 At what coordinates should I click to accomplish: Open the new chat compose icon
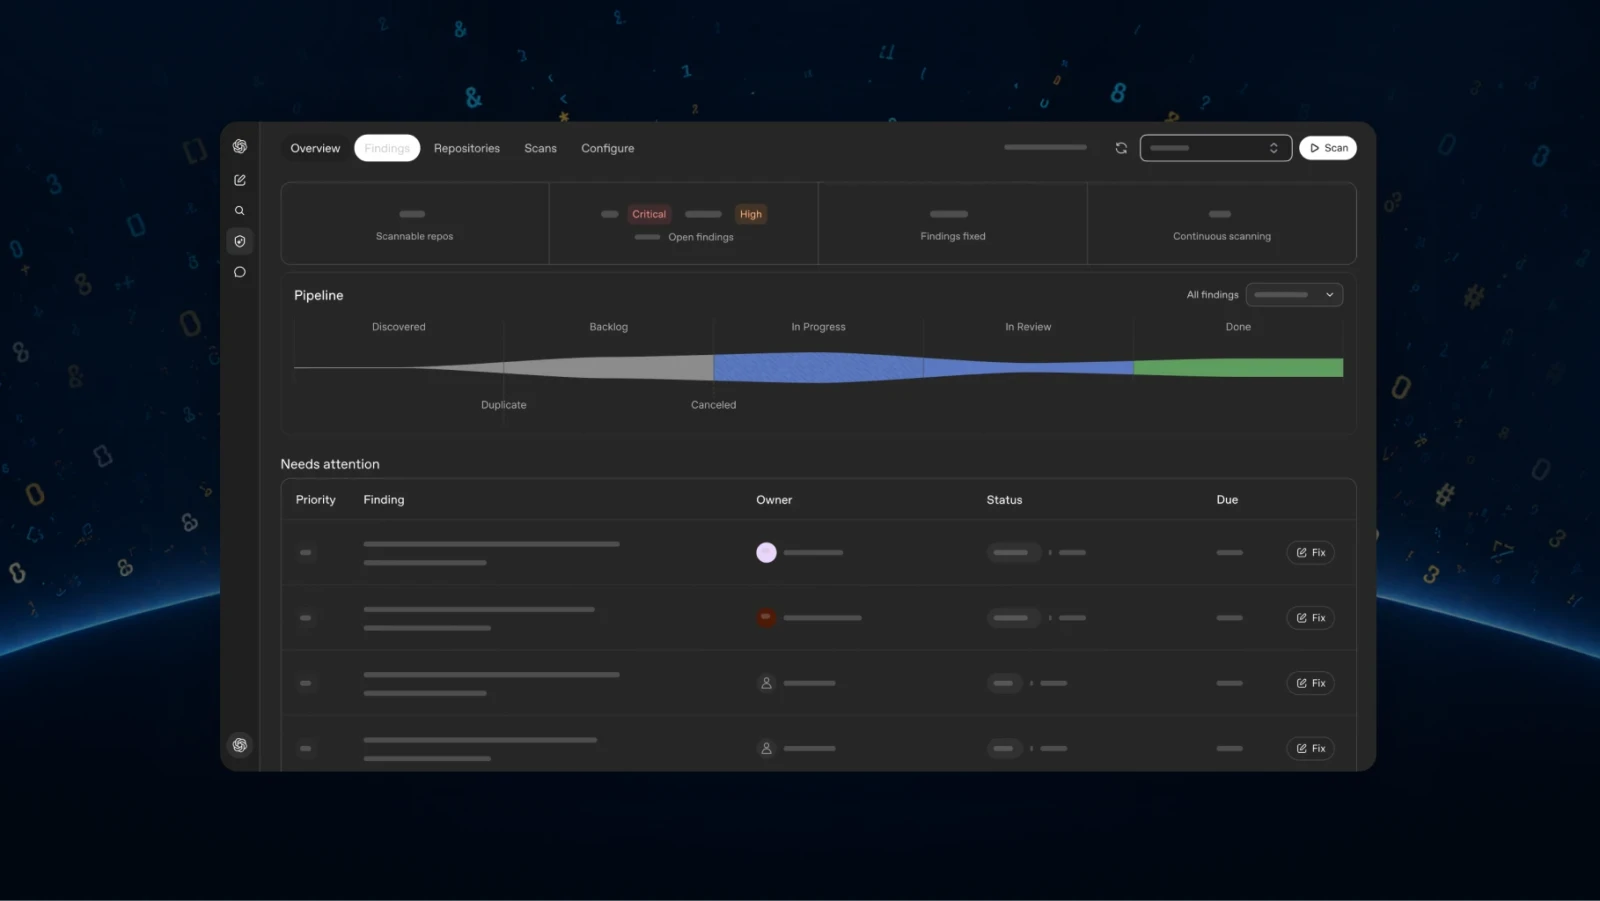click(x=240, y=180)
